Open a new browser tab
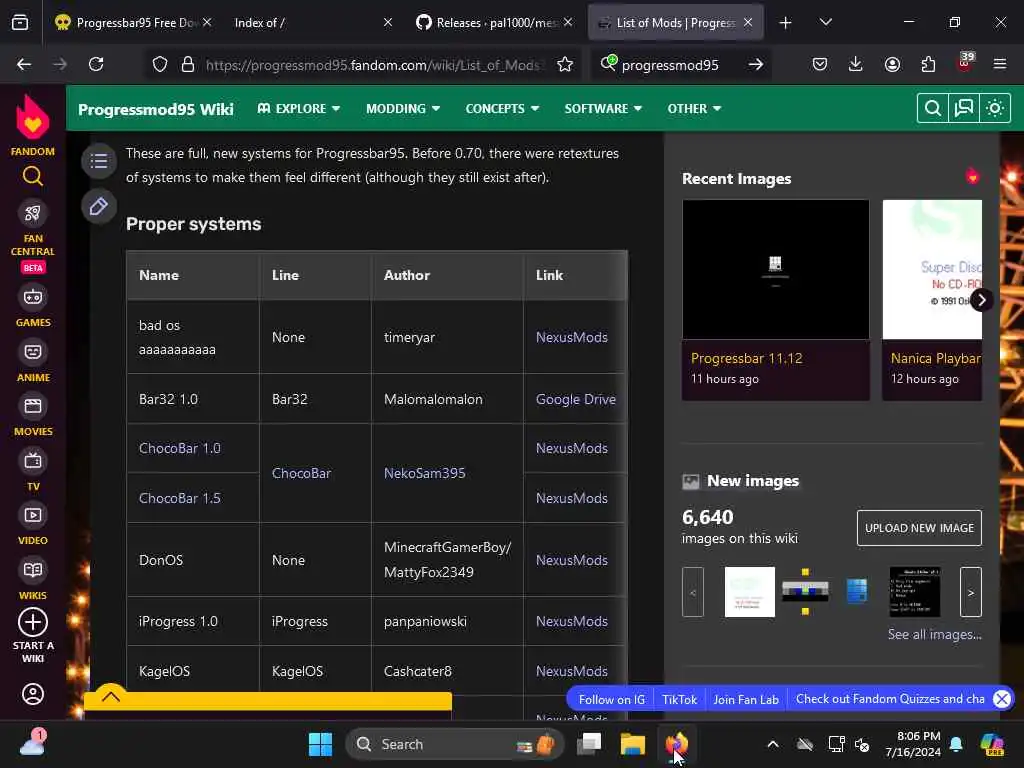This screenshot has height=768, width=1024. (x=786, y=23)
